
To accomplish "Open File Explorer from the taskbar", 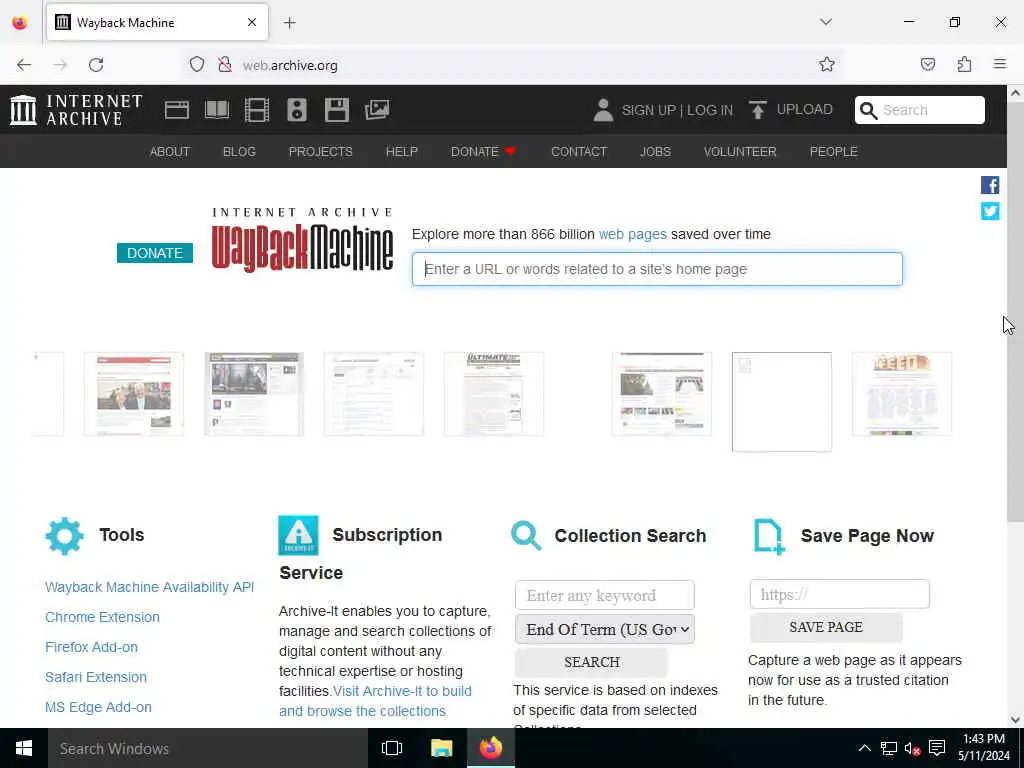I will 441,748.
